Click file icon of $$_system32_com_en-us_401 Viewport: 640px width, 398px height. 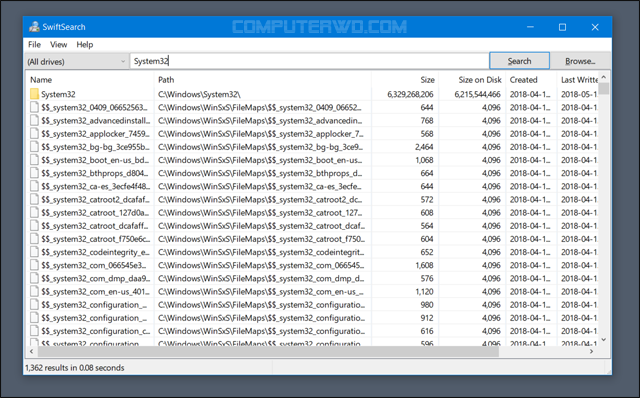click(34, 291)
